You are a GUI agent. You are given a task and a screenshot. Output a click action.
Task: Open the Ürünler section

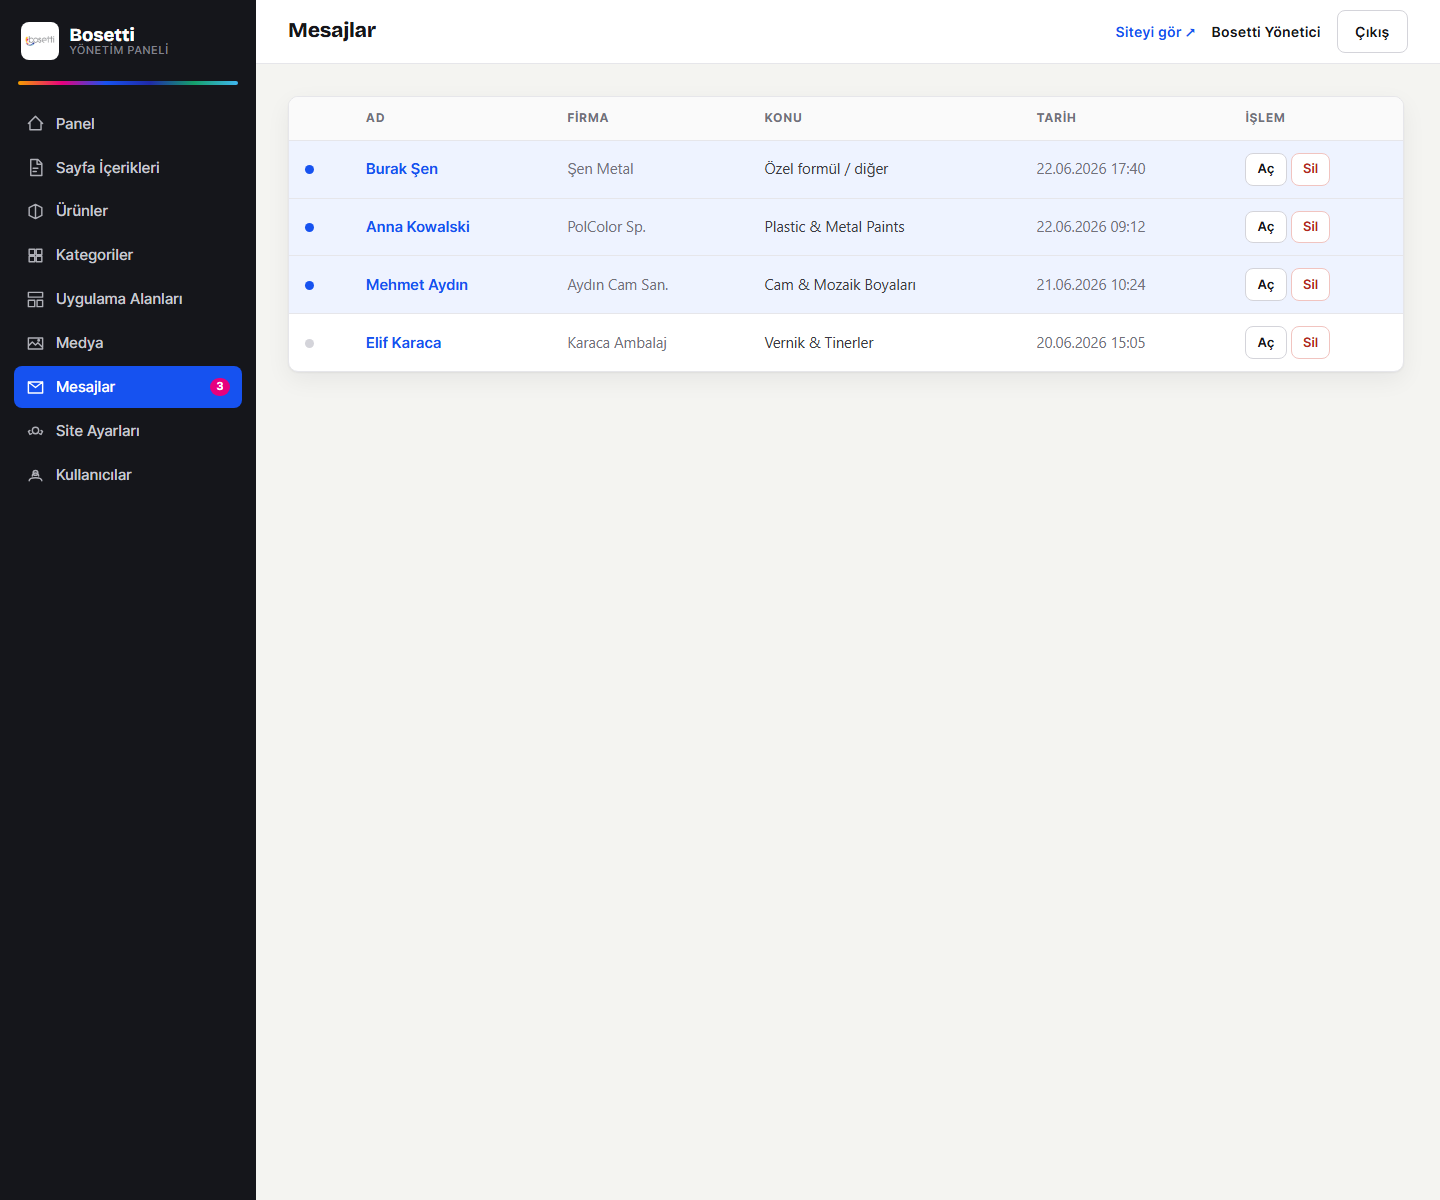pyautogui.click(x=128, y=211)
